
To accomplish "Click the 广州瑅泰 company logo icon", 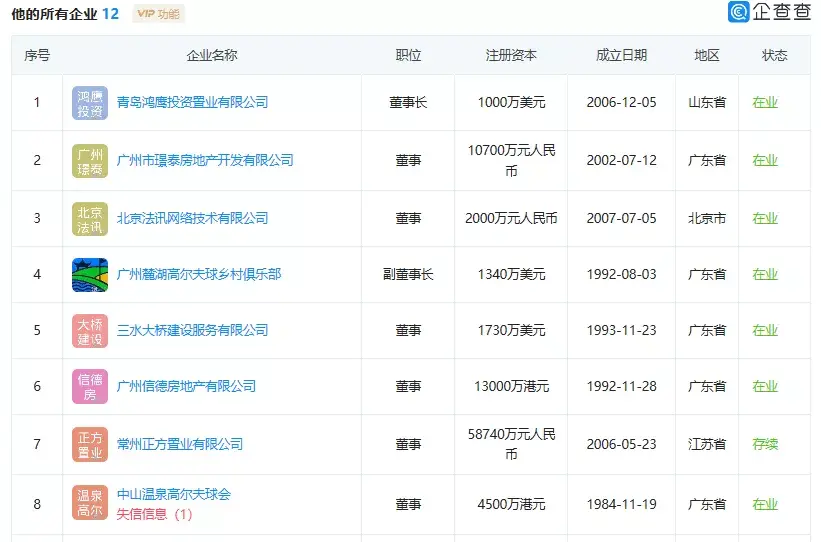I will tap(90, 161).
